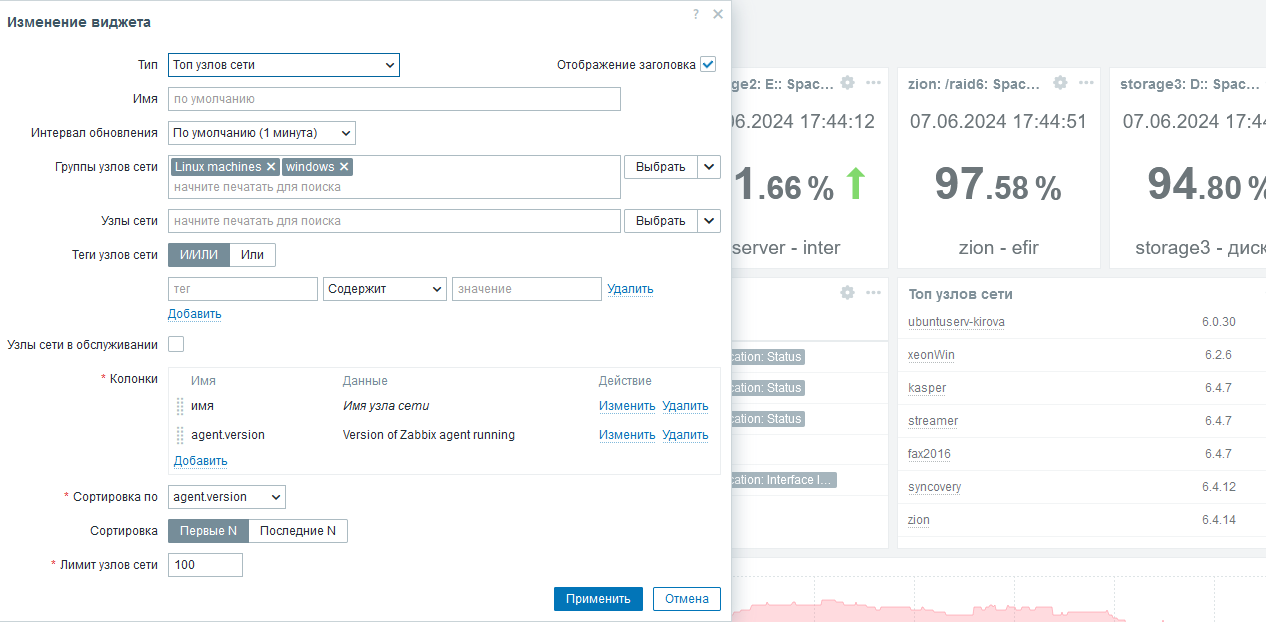This screenshot has height=622, width=1266.
Task: Open the Сортировка по agent.version dropdown
Action: [x=227, y=497]
